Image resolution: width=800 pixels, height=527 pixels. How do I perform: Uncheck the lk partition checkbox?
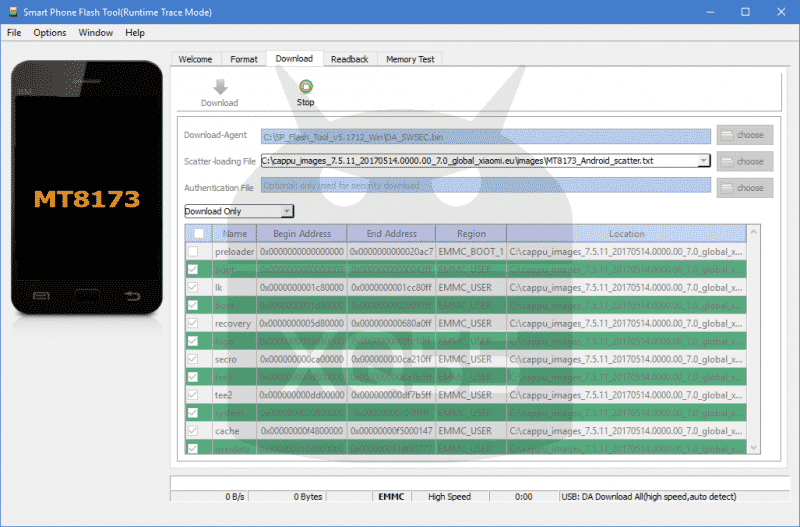click(x=193, y=288)
